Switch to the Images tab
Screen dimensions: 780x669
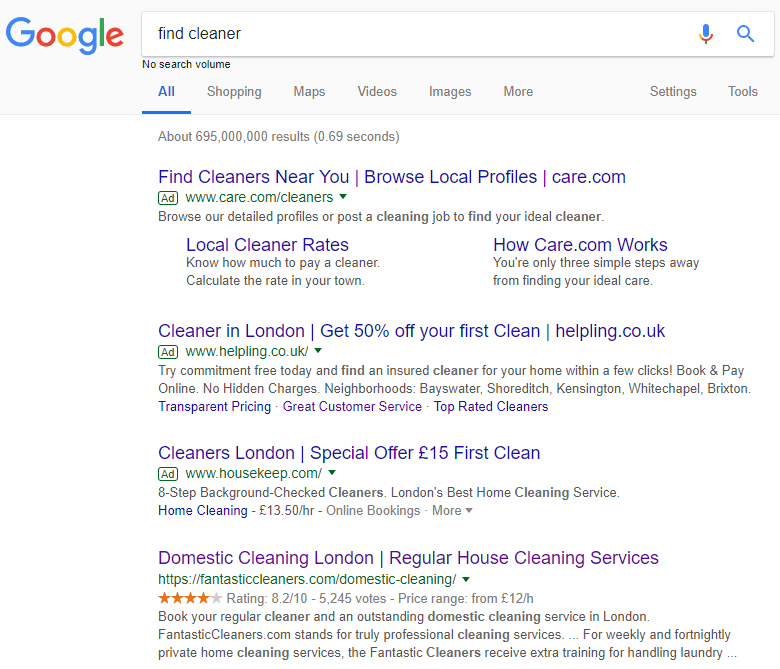coord(450,92)
